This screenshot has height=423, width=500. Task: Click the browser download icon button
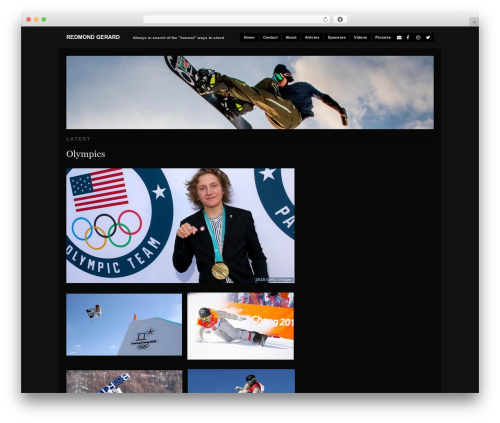pyautogui.click(x=340, y=20)
